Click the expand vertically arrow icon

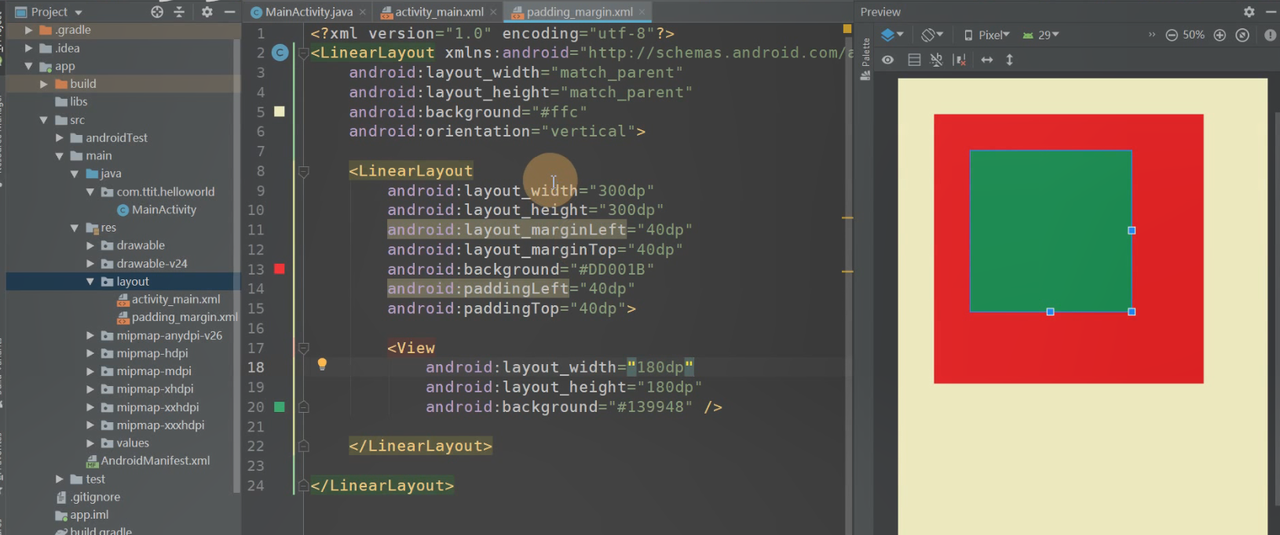pyautogui.click(x=1009, y=60)
